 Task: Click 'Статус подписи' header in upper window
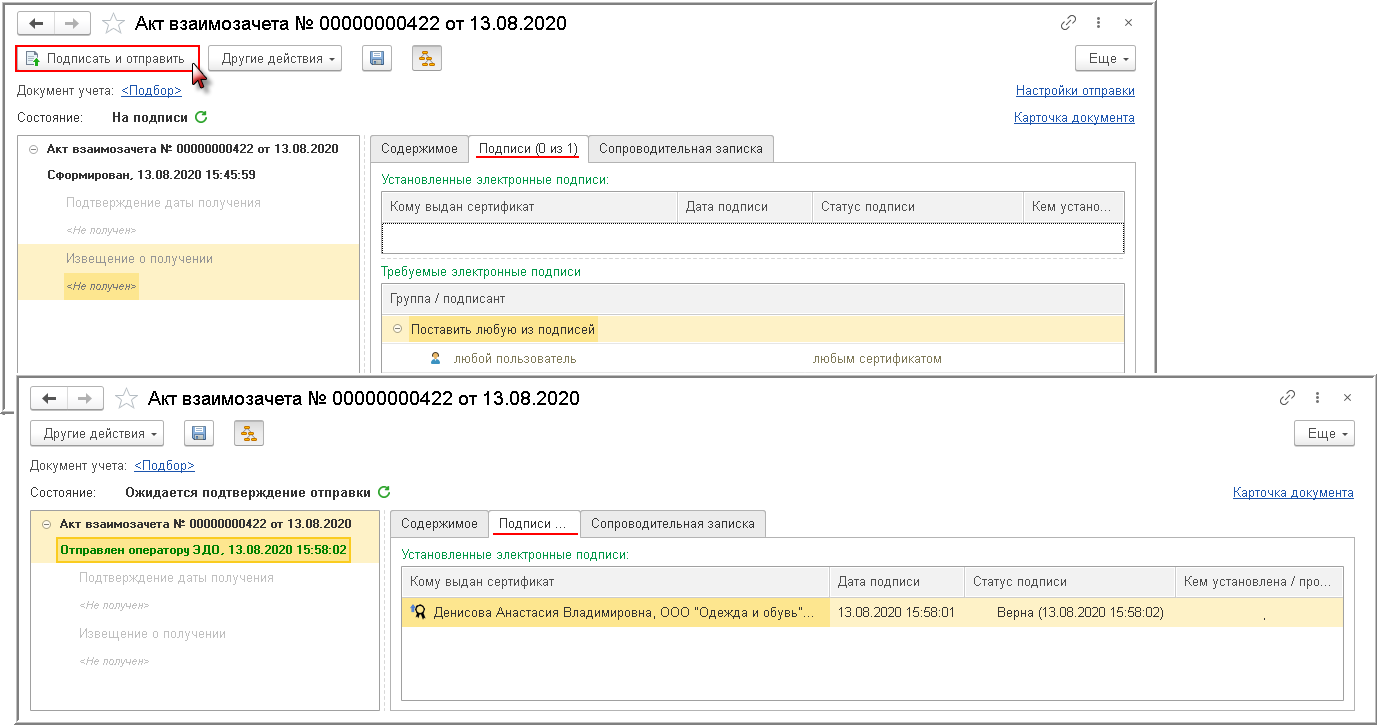click(919, 207)
